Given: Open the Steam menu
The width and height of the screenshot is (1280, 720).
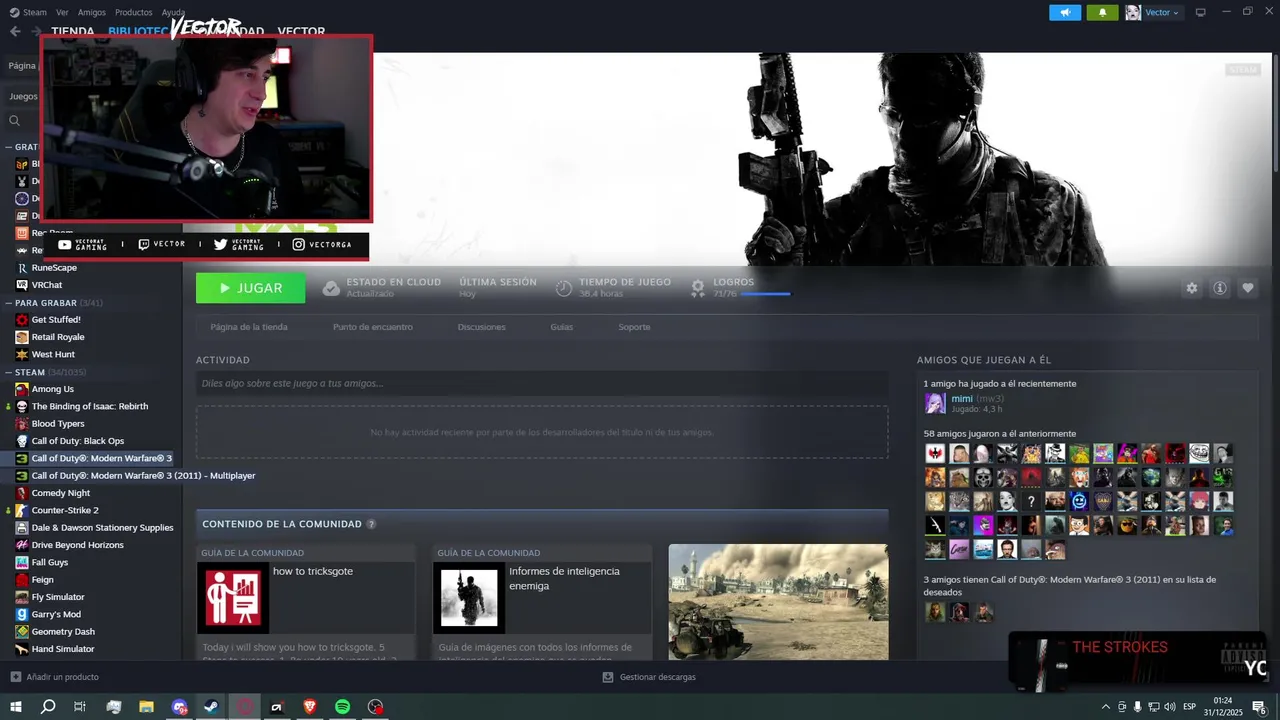Looking at the screenshot, I should 28,12.
